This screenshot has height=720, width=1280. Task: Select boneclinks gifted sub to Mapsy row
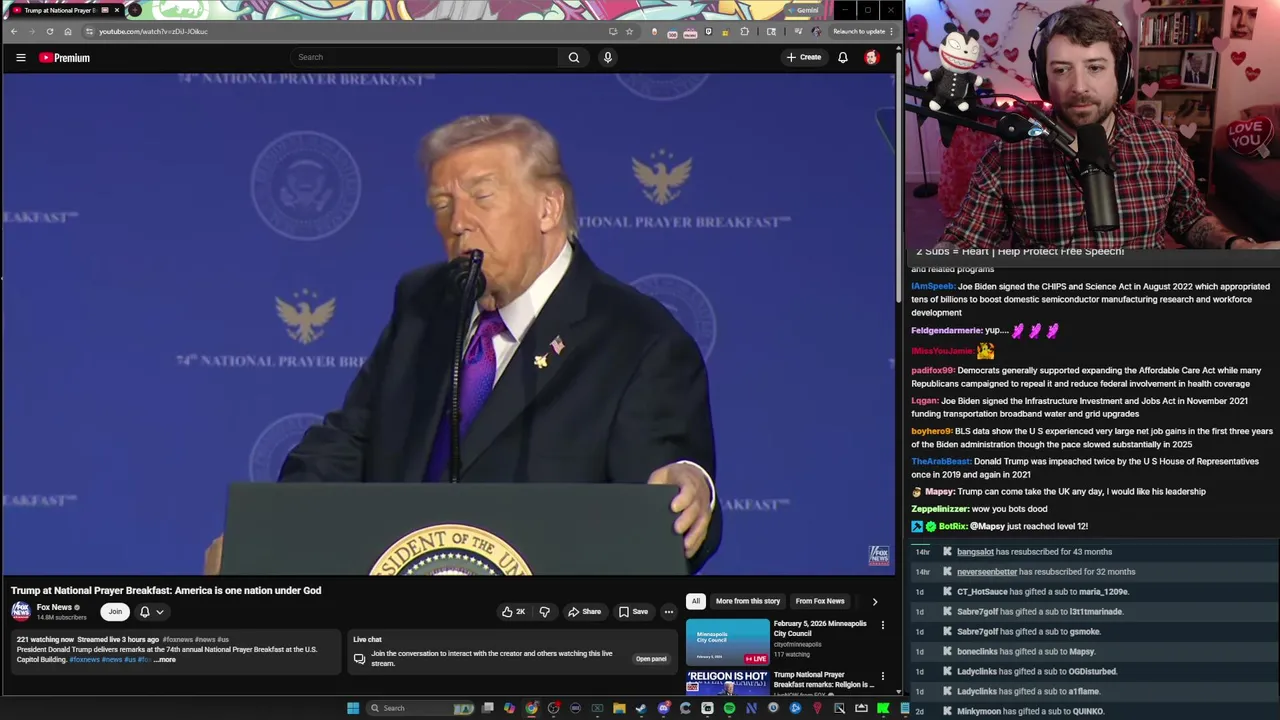coord(1095,652)
